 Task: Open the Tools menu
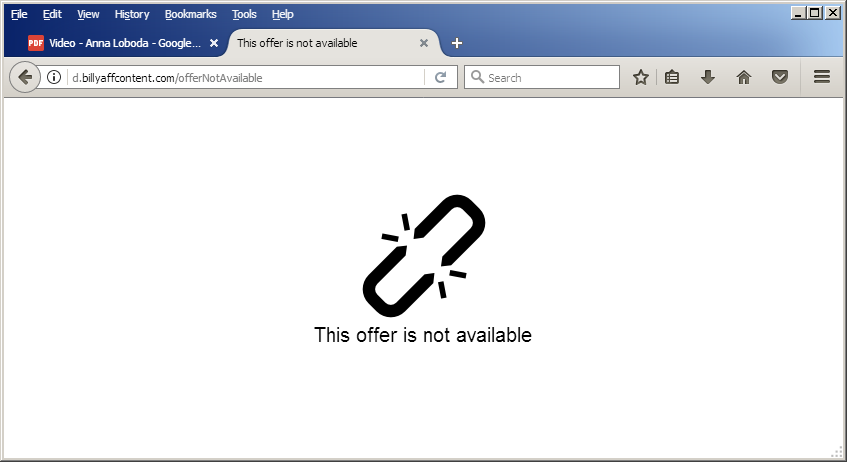click(x=244, y=14)
